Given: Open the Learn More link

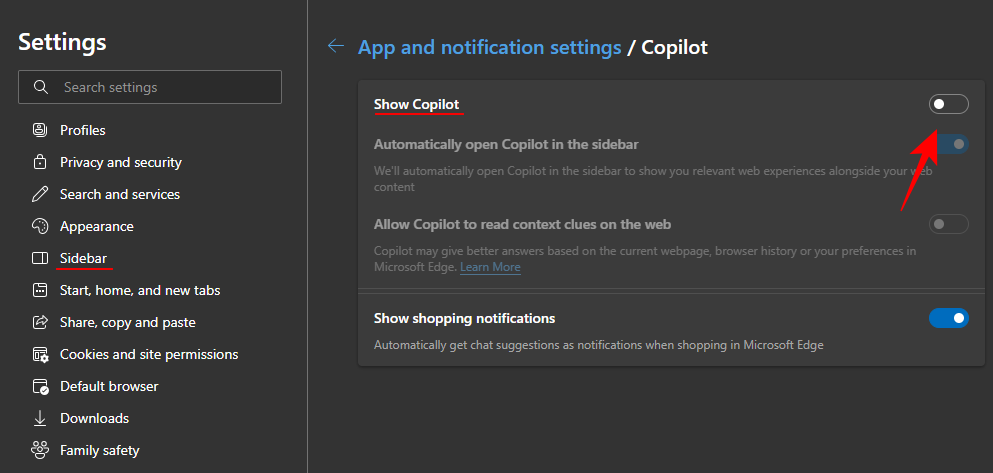Looking at the screenshot, I should (490, 267).
